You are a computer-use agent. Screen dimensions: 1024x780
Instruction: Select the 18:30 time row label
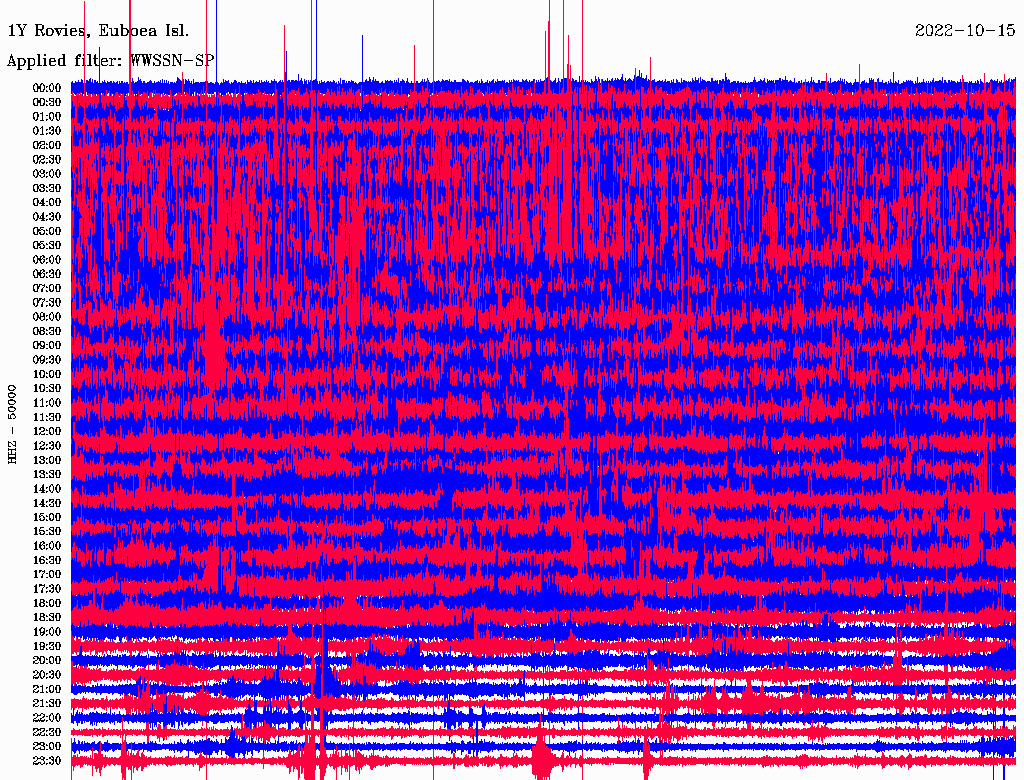pos(47,617)
